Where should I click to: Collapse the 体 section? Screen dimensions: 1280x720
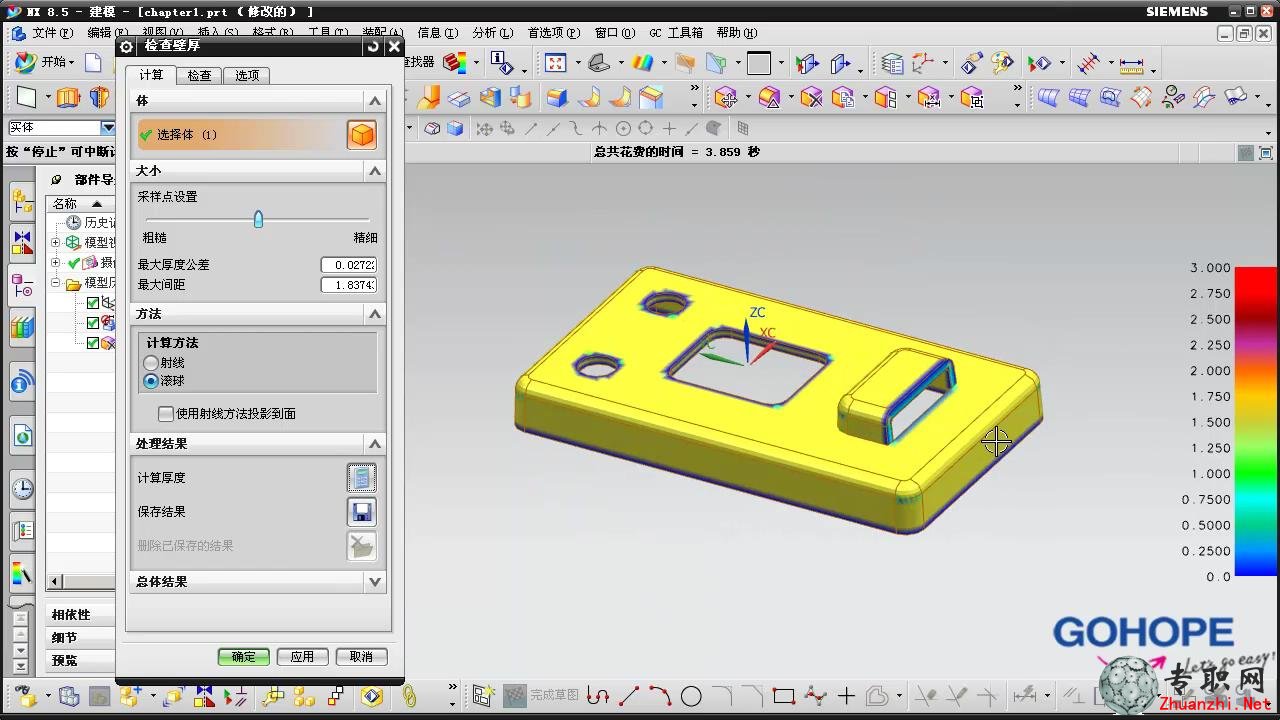375,101
